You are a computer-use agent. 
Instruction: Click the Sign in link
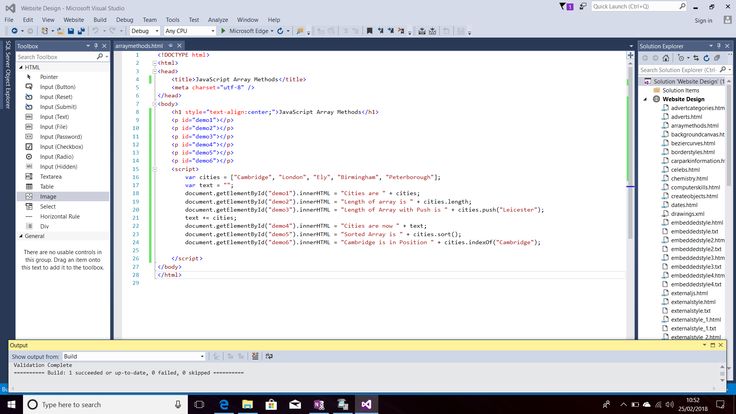pos(702,19)
